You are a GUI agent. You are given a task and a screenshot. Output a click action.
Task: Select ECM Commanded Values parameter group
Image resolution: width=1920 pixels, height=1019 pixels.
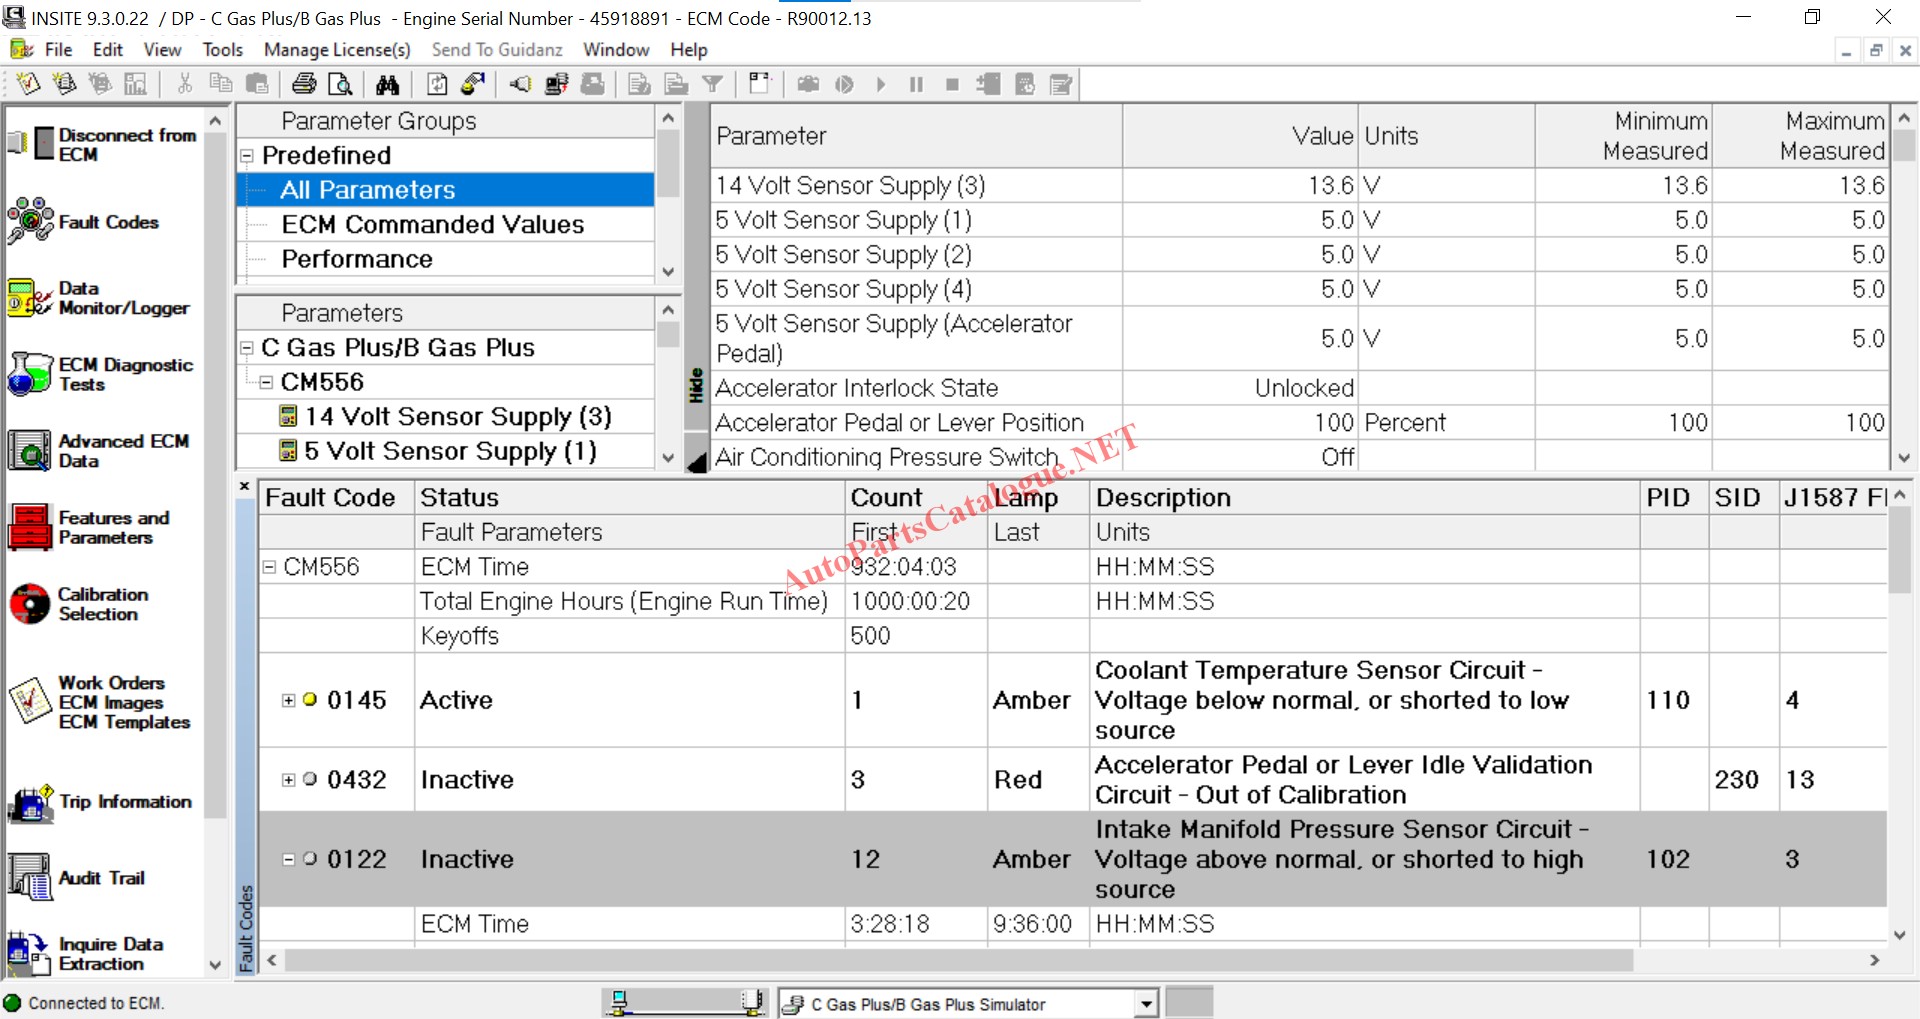[432, 225]
